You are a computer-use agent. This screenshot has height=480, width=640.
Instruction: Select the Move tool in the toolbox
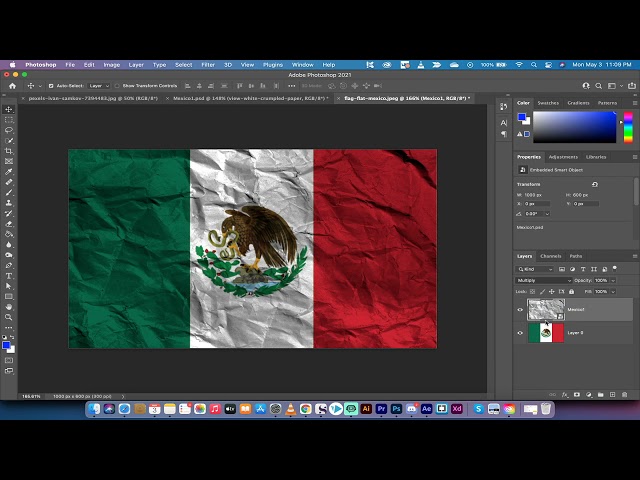point(9,109)
